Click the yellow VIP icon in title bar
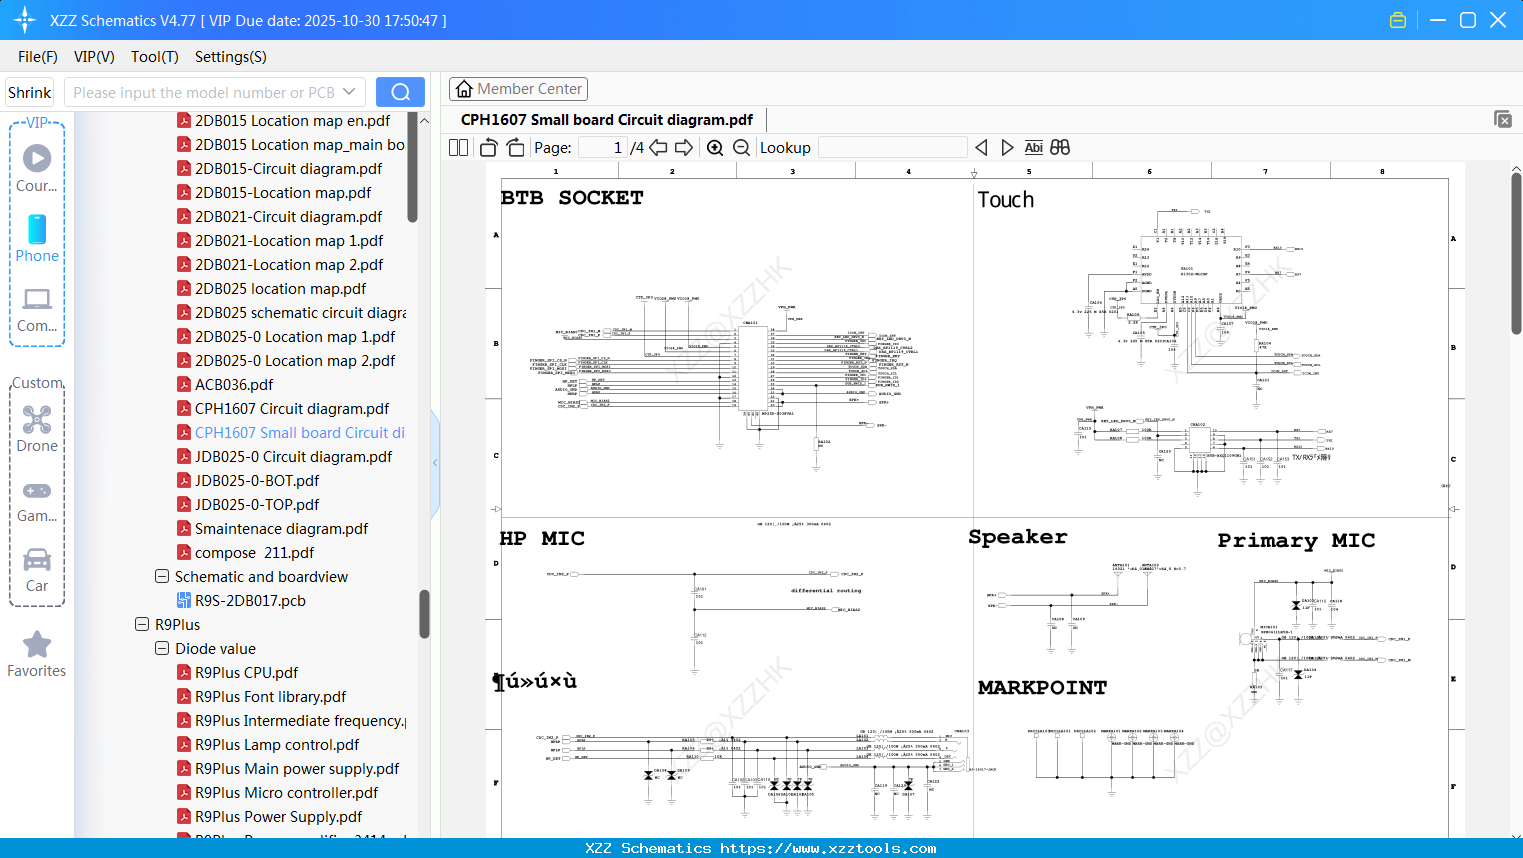Screen dimensions: 1523x858 point(1398,20)
